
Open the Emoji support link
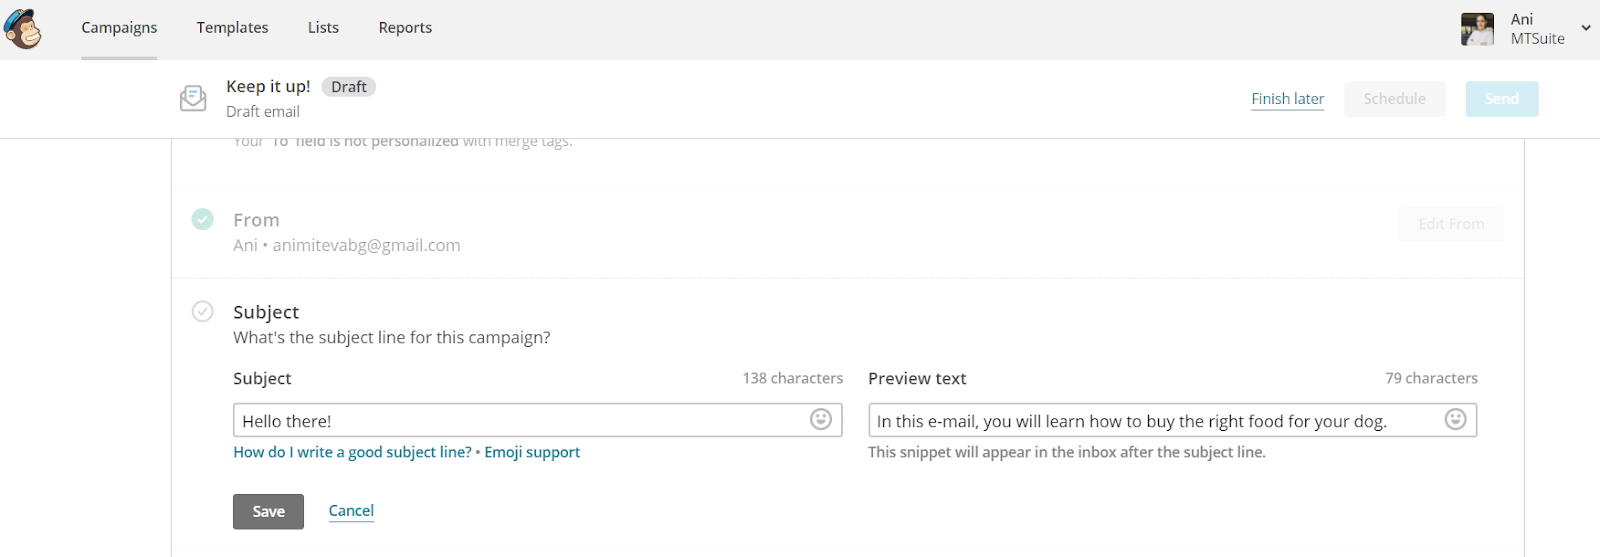pos(532,452)
